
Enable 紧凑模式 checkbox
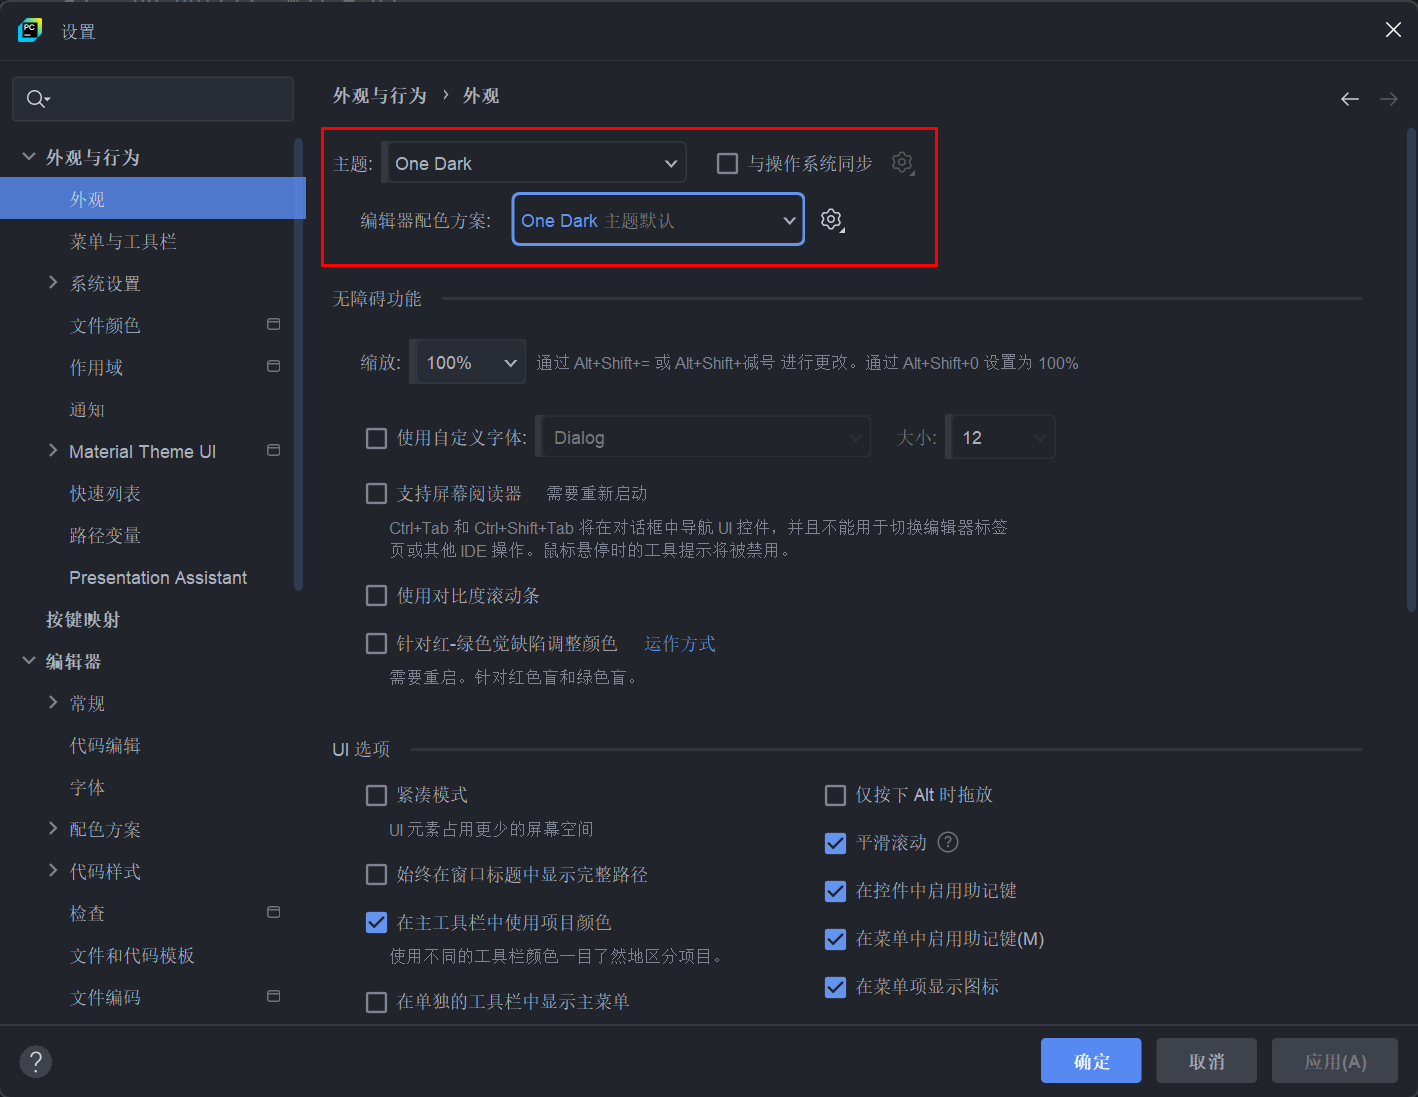(377, 795)
